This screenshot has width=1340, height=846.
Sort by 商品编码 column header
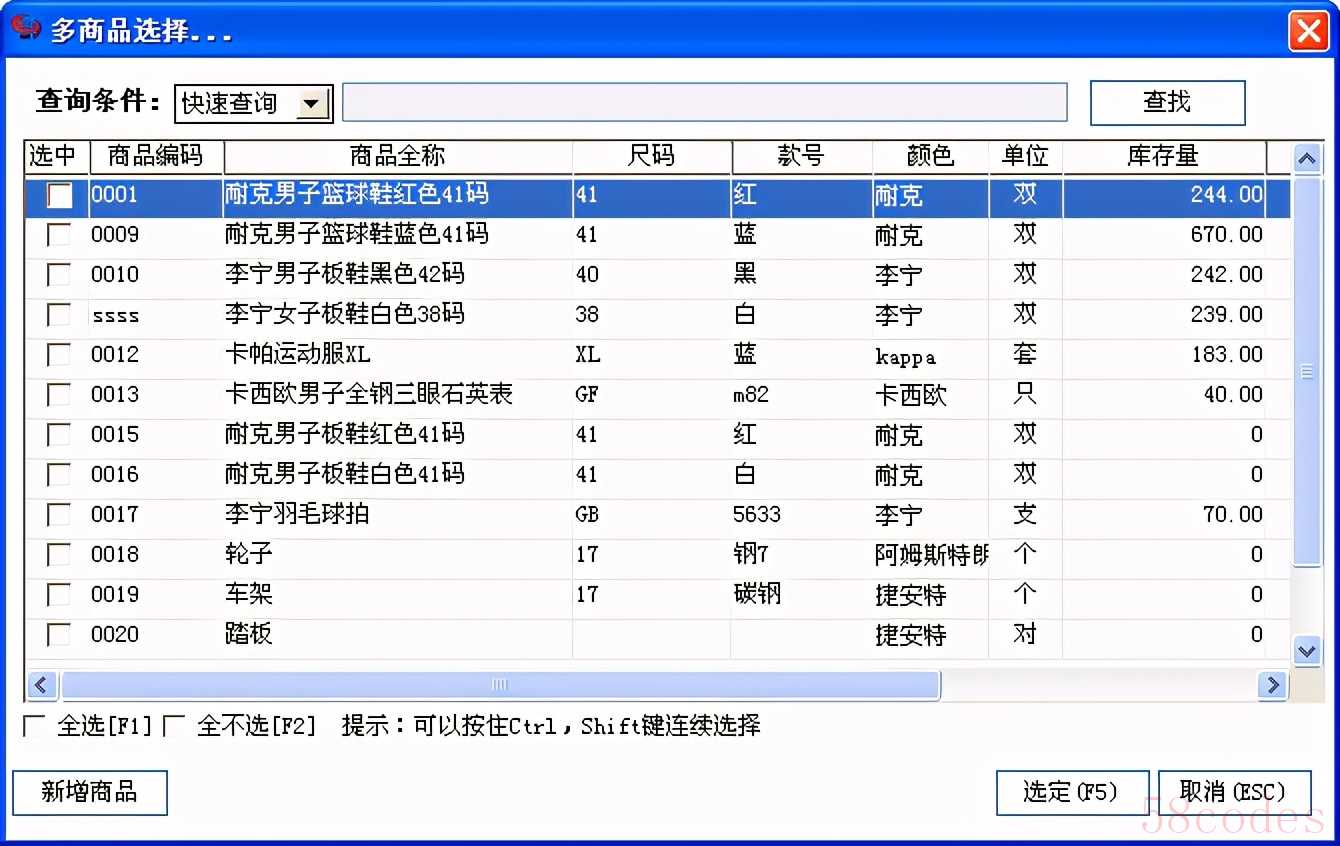point(156,156)
